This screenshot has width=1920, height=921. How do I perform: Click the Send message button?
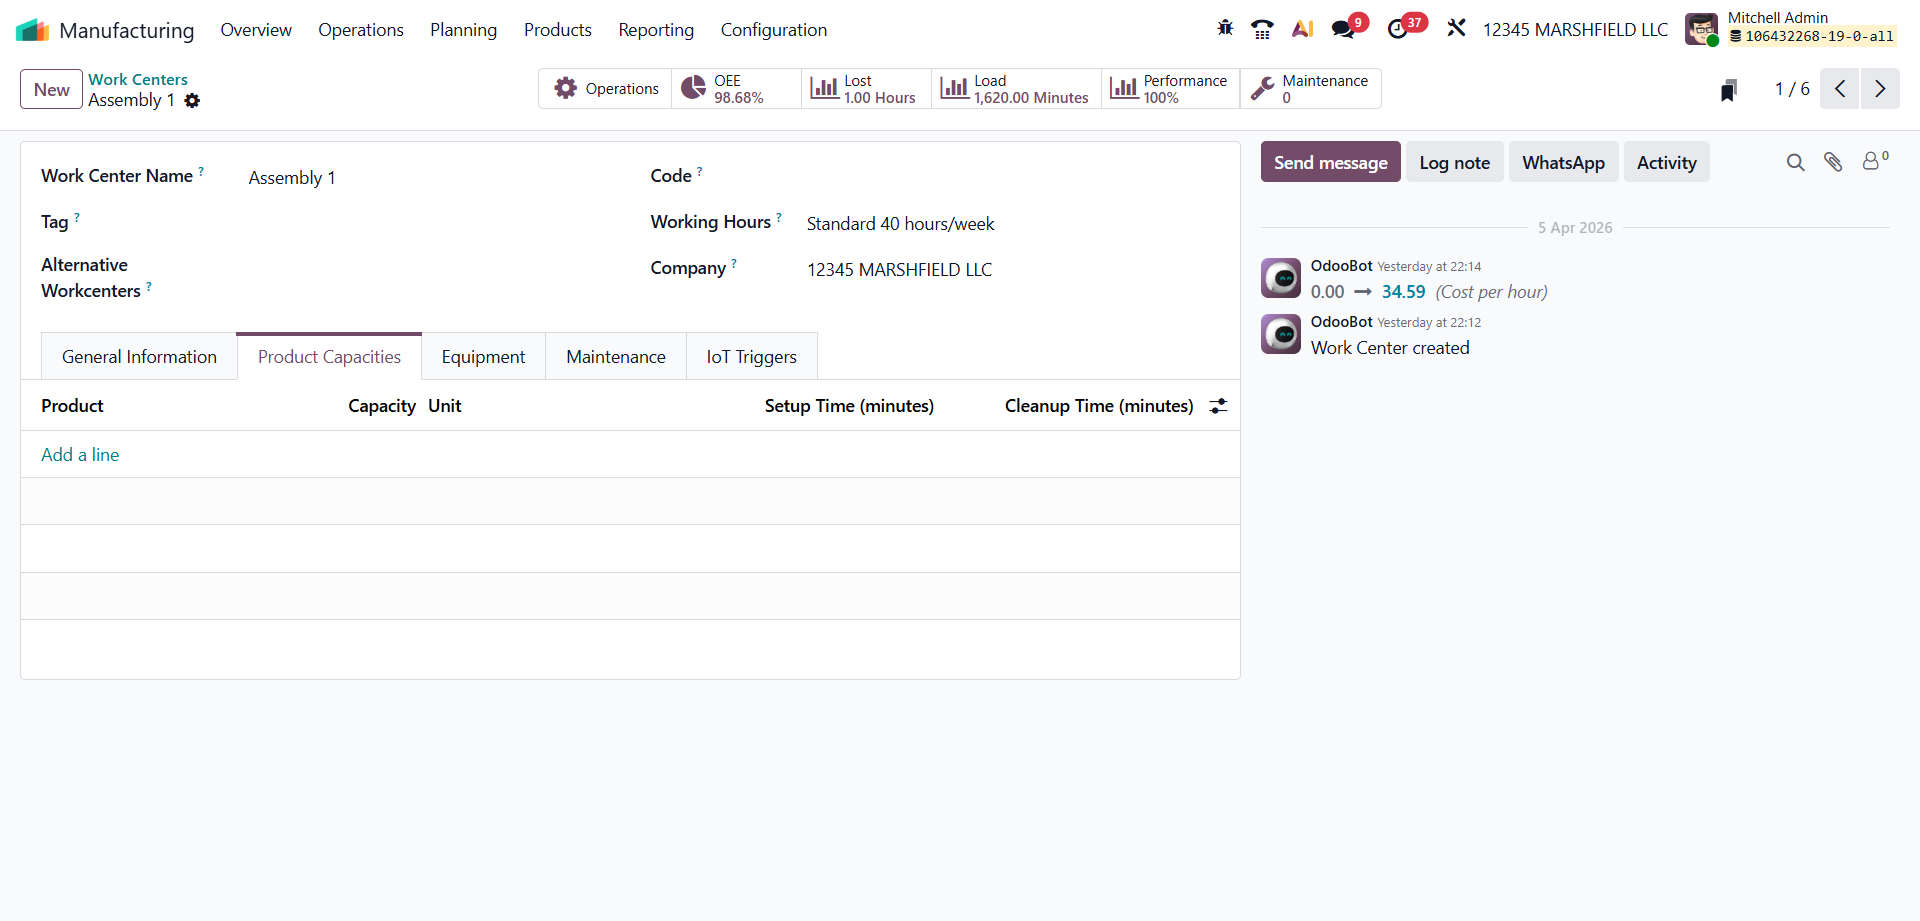[1330, 163]
